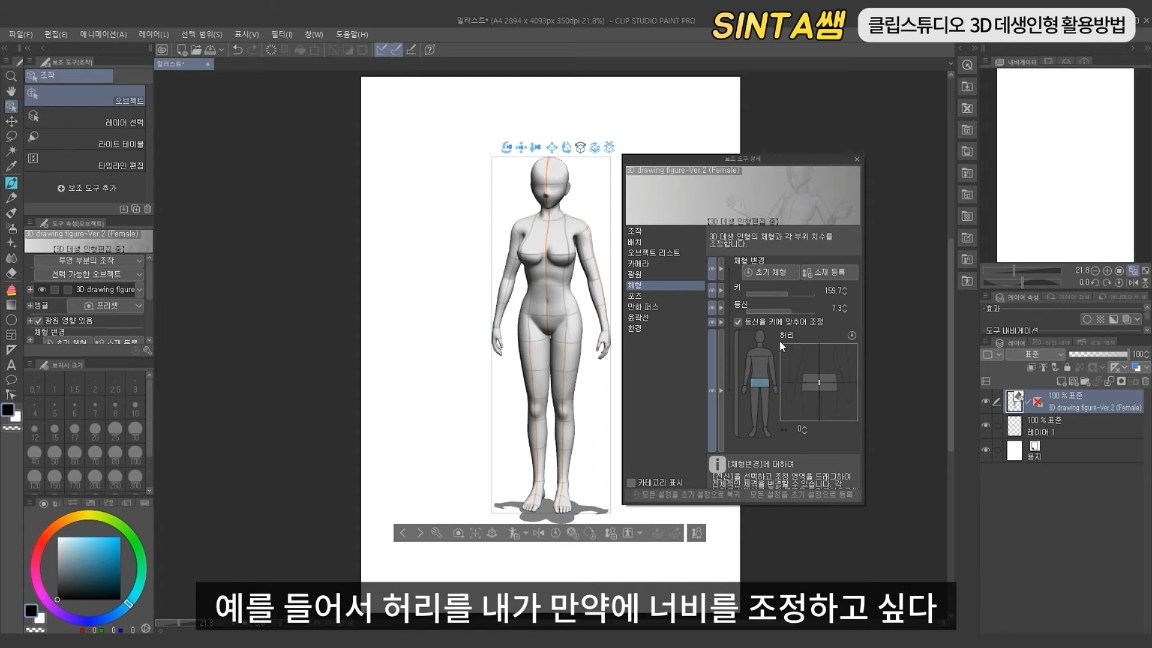The height and width of the screenshot is (648, 1152).
Task: Open the 레이어(L) menu
Action: [154, 34]
